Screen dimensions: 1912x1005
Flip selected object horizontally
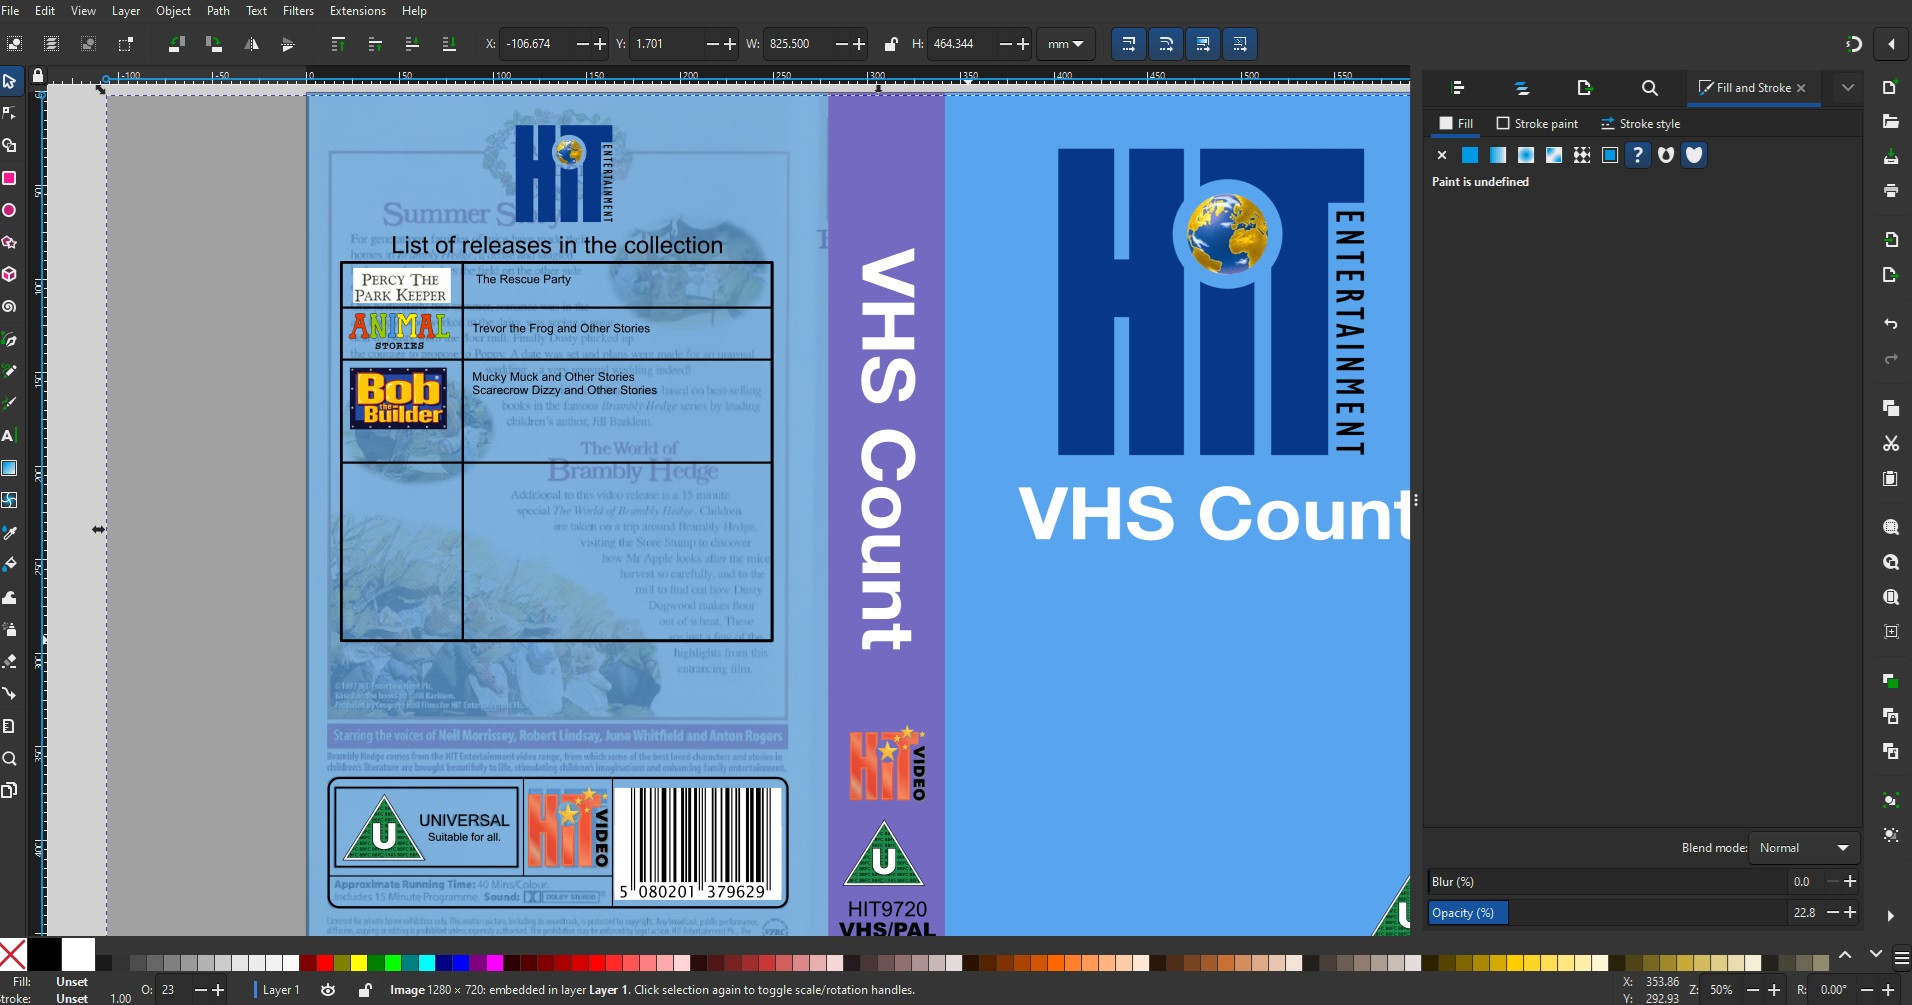[x=251, y=44]
